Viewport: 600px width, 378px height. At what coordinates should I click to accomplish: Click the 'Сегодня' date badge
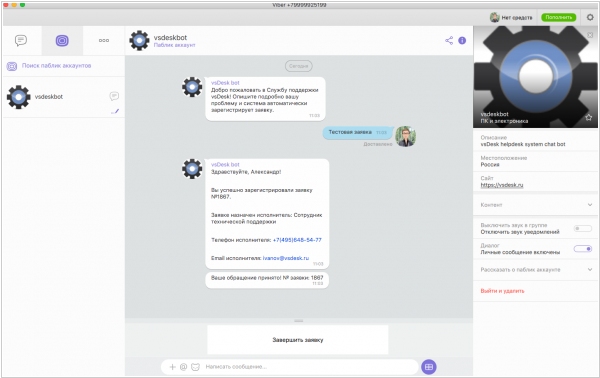click(298, 66)
